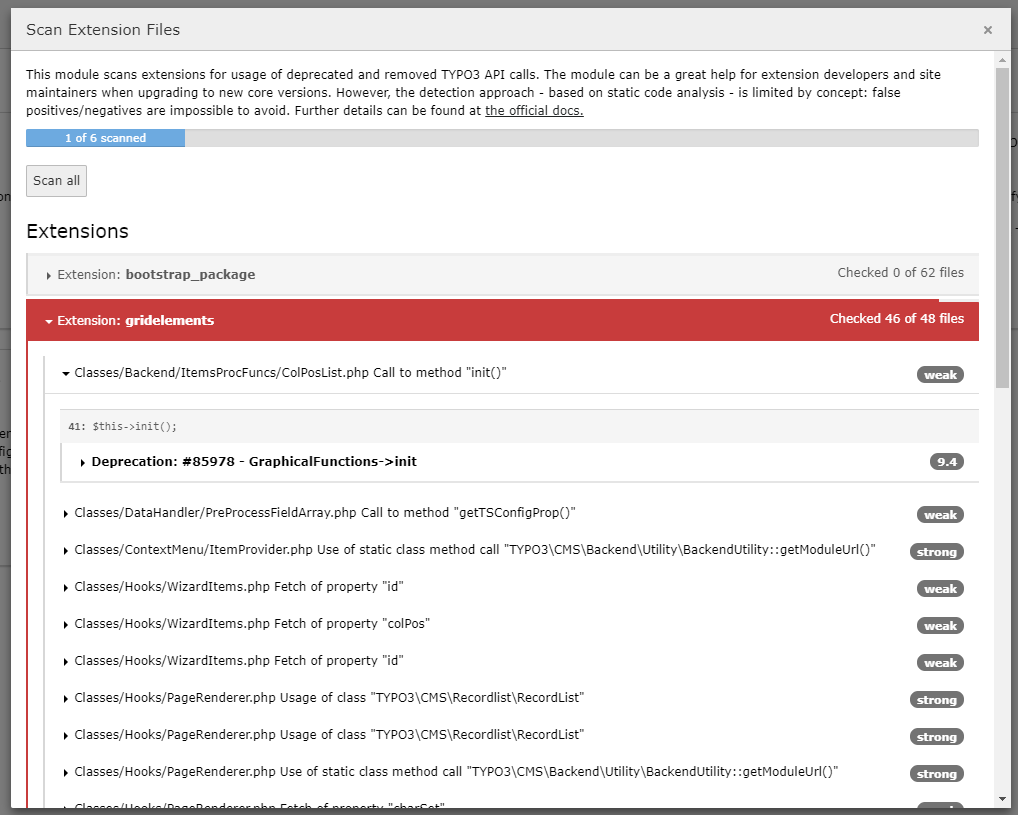
Task: Open the official docs link
Action: (534, 110)
